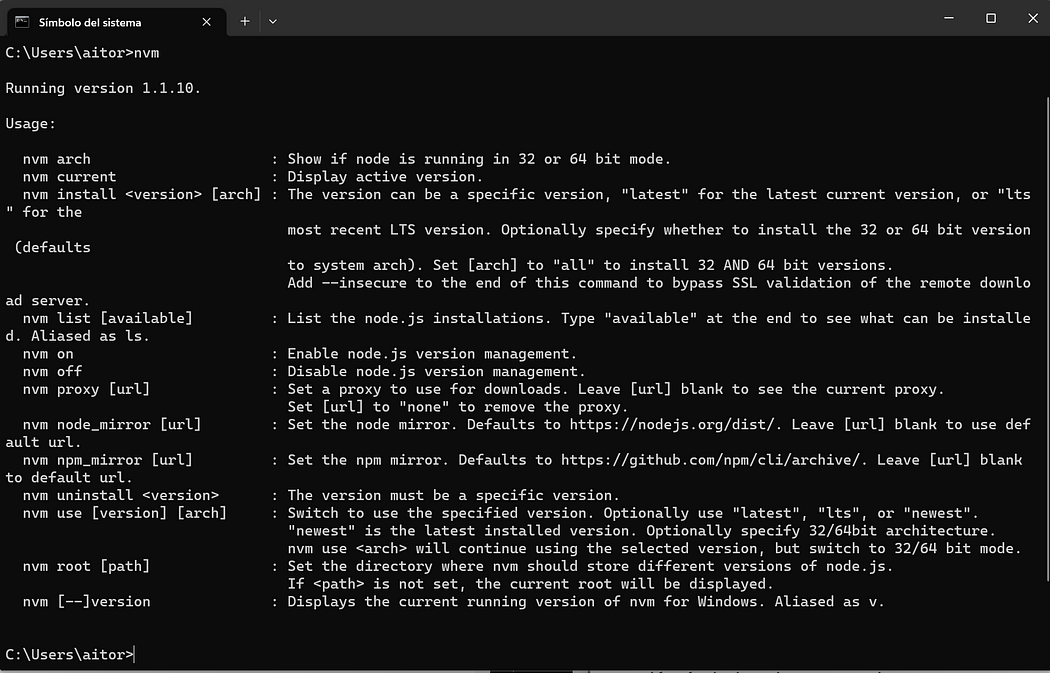Click 'Disable node.js version management.' text

(436, 372)
